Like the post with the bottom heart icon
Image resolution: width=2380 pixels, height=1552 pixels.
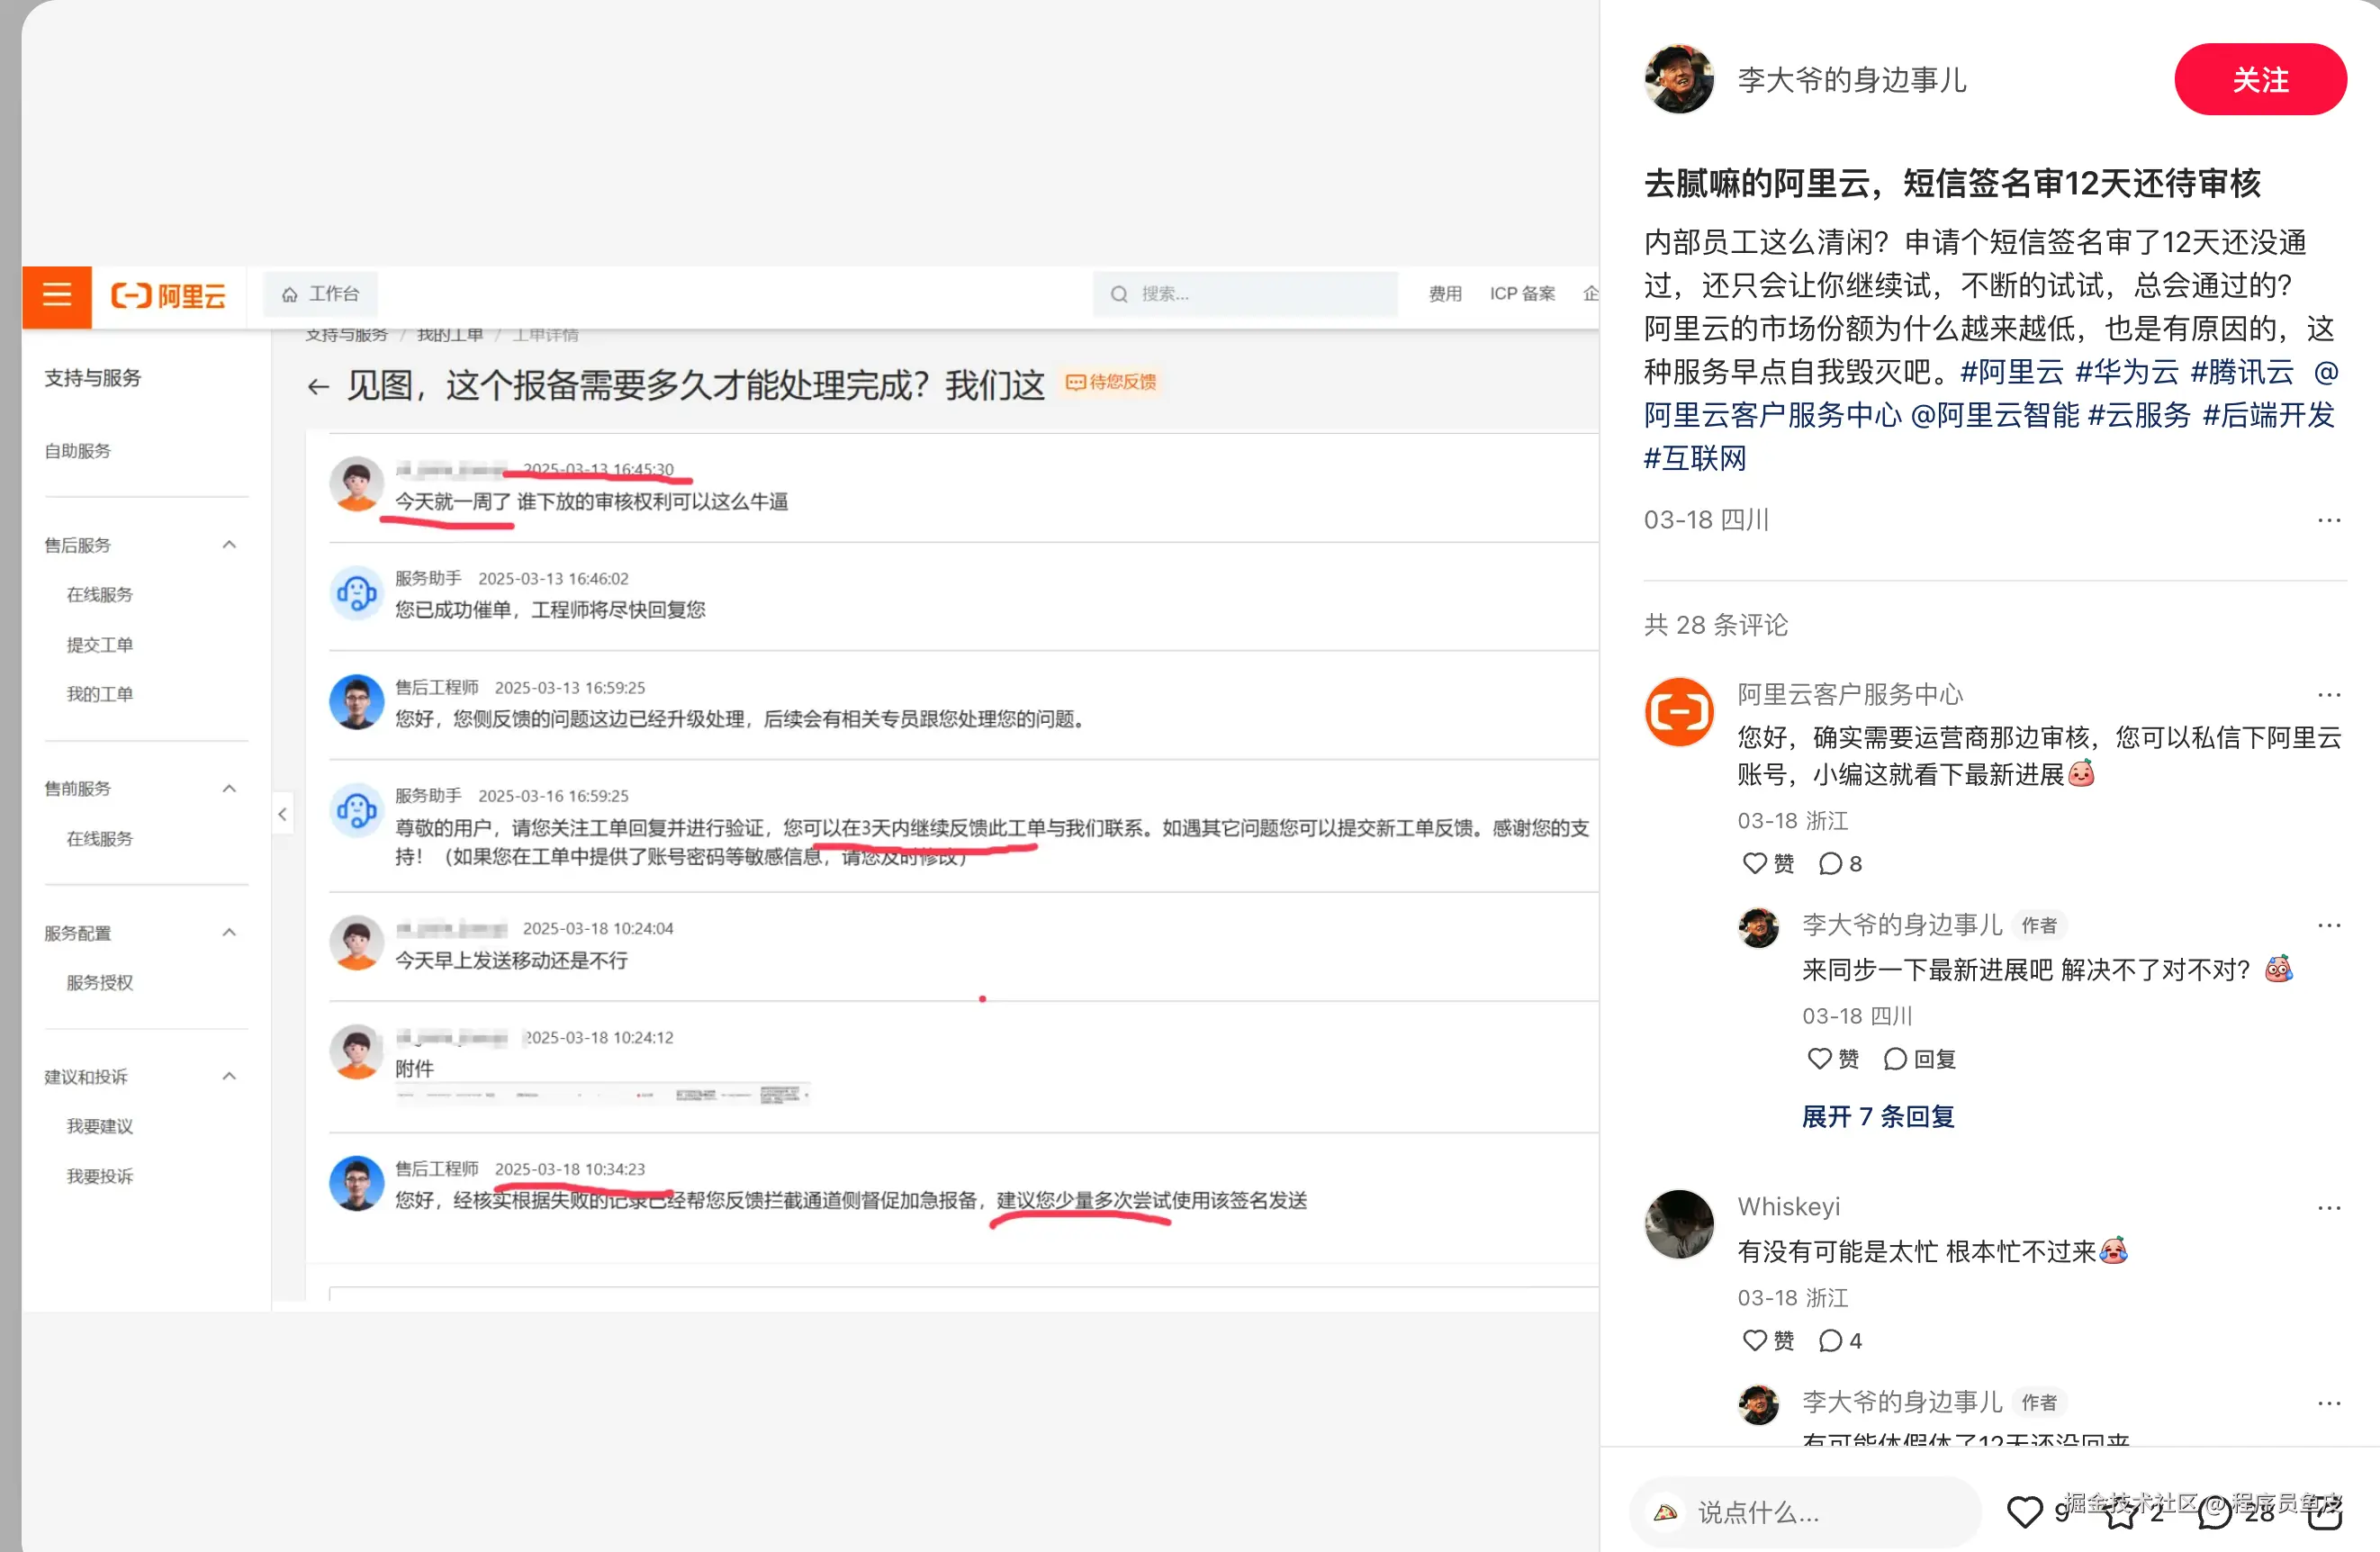tap(2025, 1512)
